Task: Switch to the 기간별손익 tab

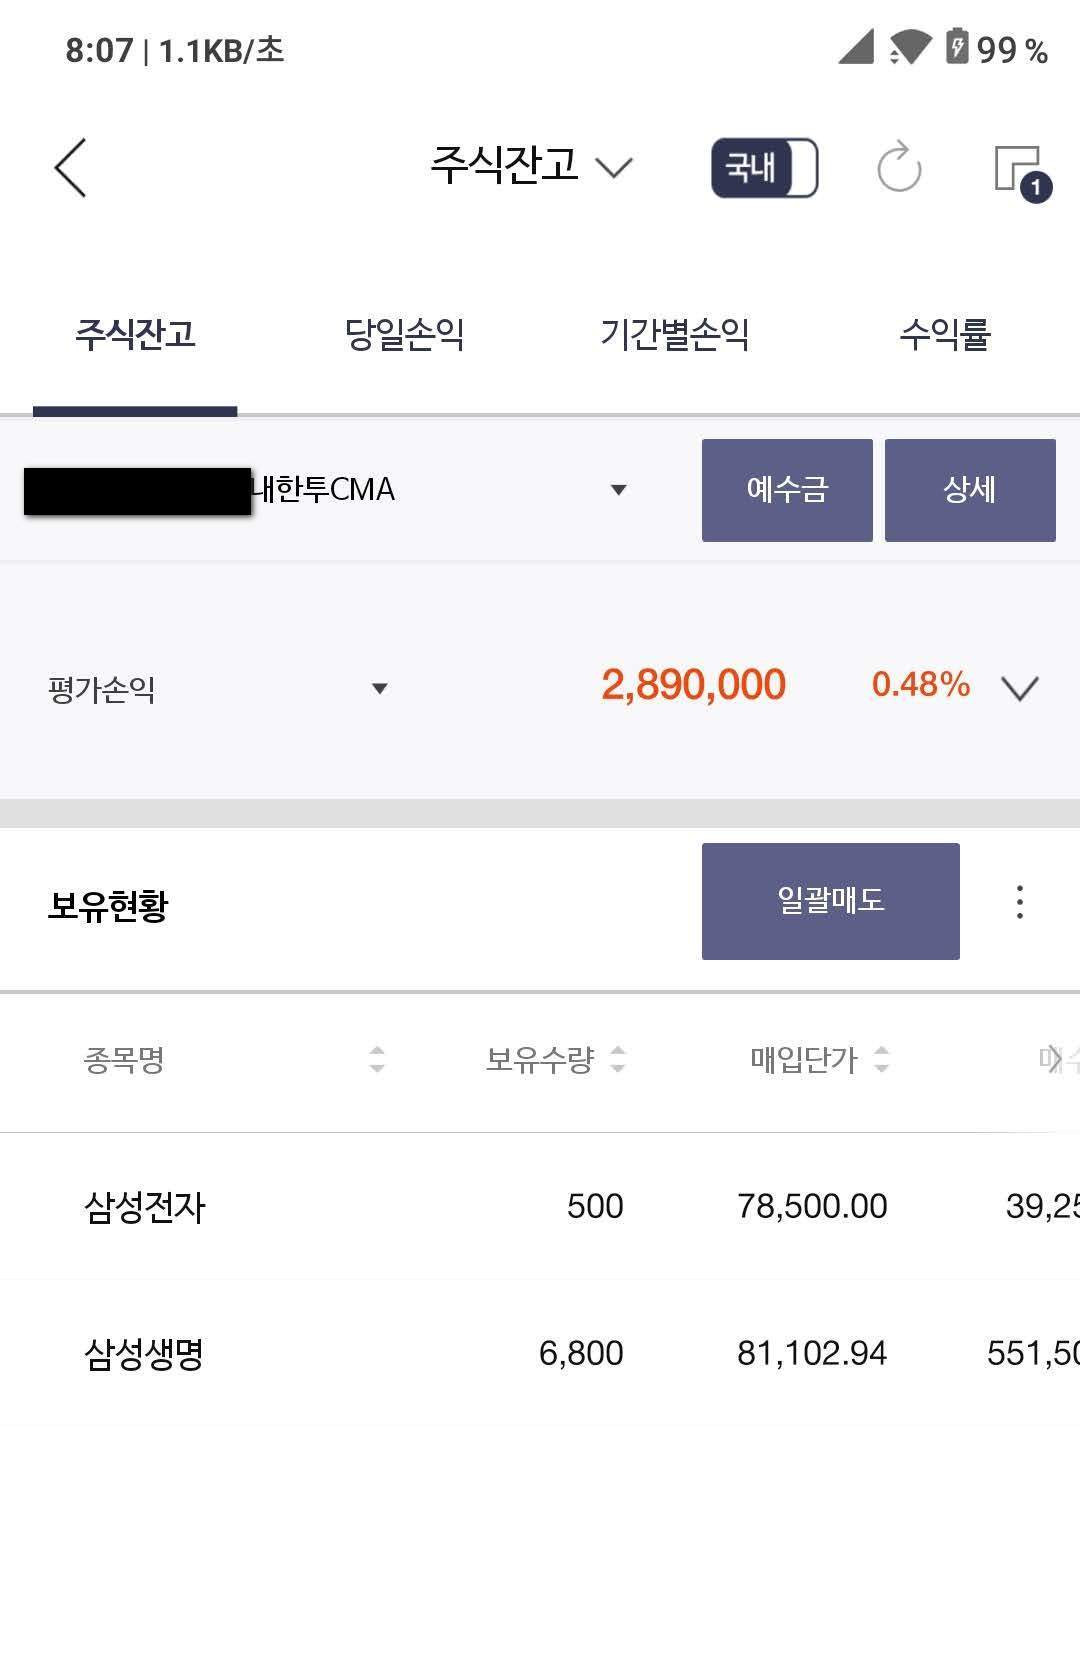Action: tap(675, 334)
